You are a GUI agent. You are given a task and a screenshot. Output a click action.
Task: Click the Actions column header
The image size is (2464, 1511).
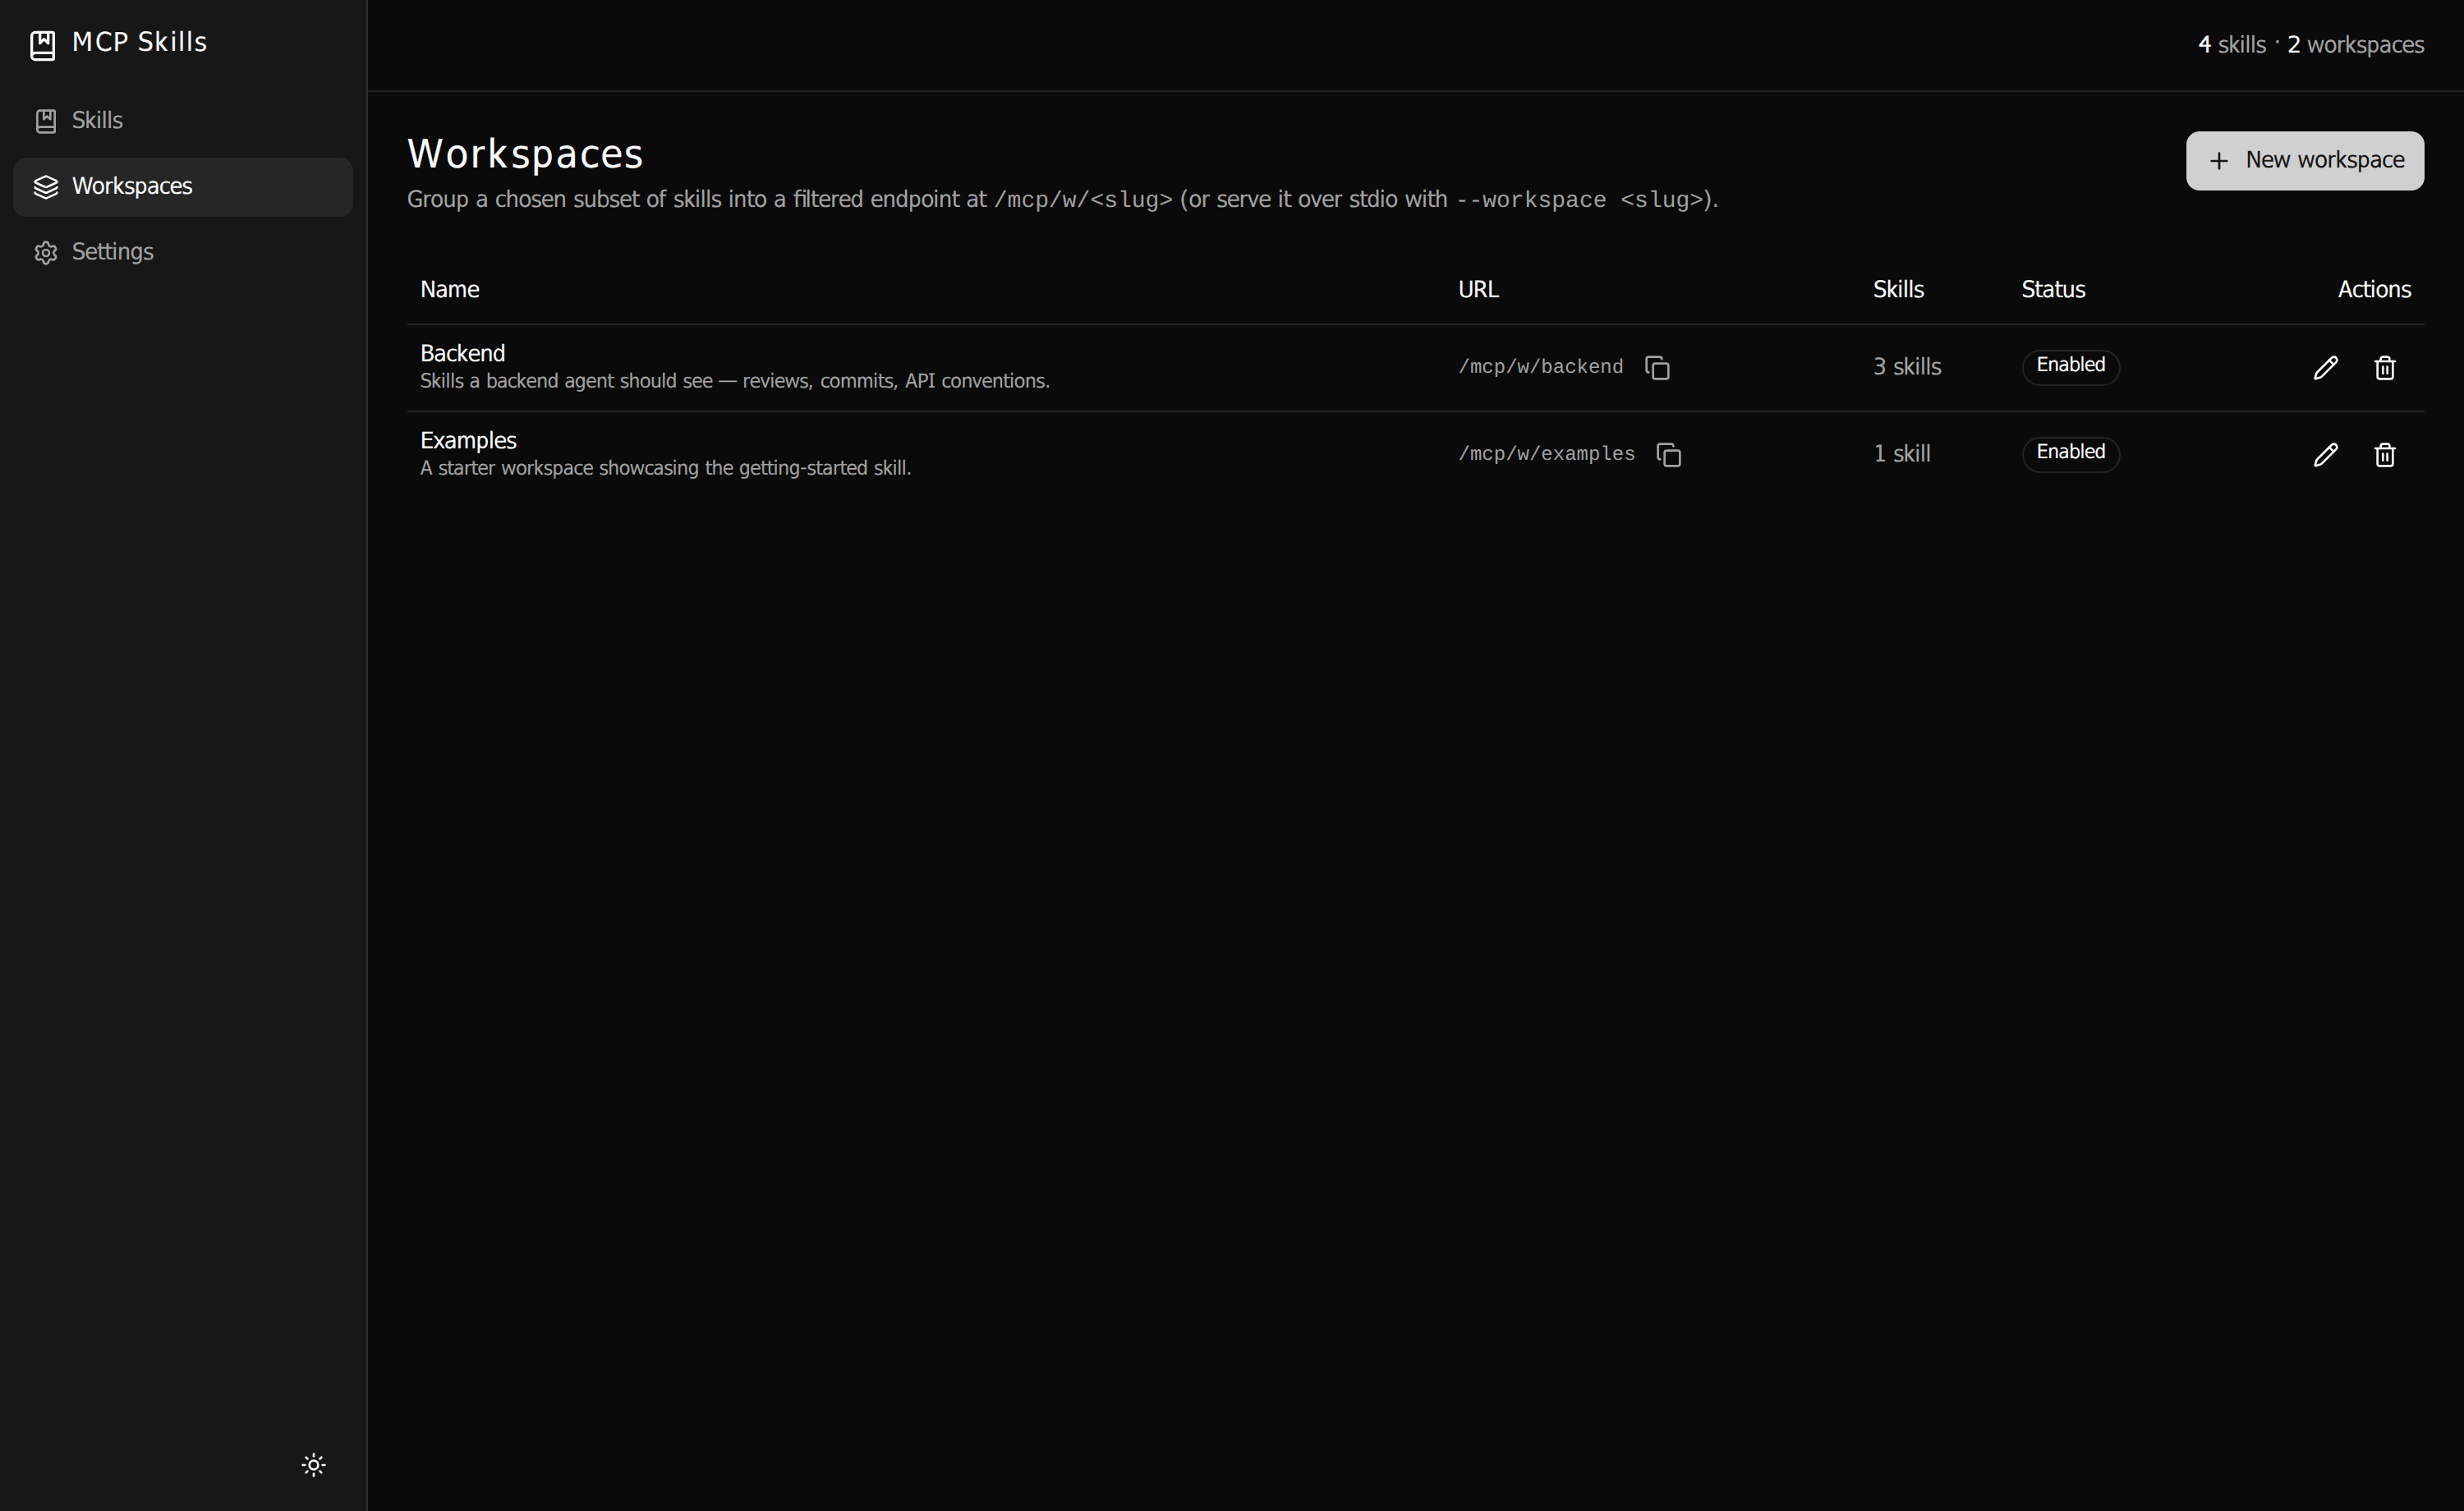tap(2374, 290)
